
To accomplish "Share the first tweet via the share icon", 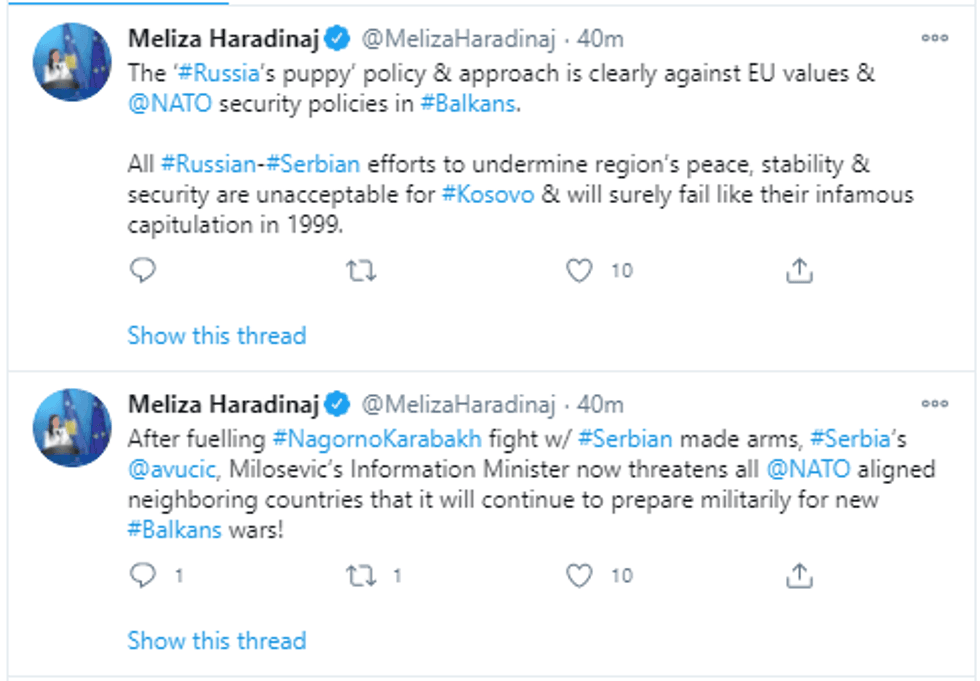I will point(797,270).
